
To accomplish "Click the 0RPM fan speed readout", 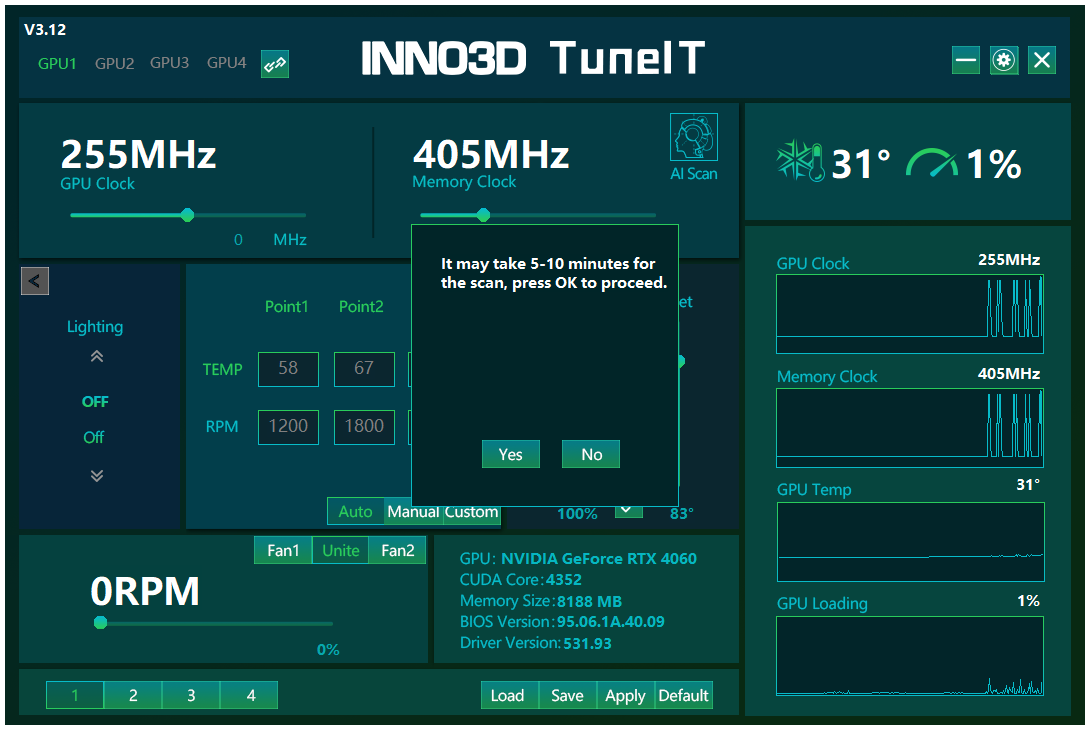I will point(145,591).
